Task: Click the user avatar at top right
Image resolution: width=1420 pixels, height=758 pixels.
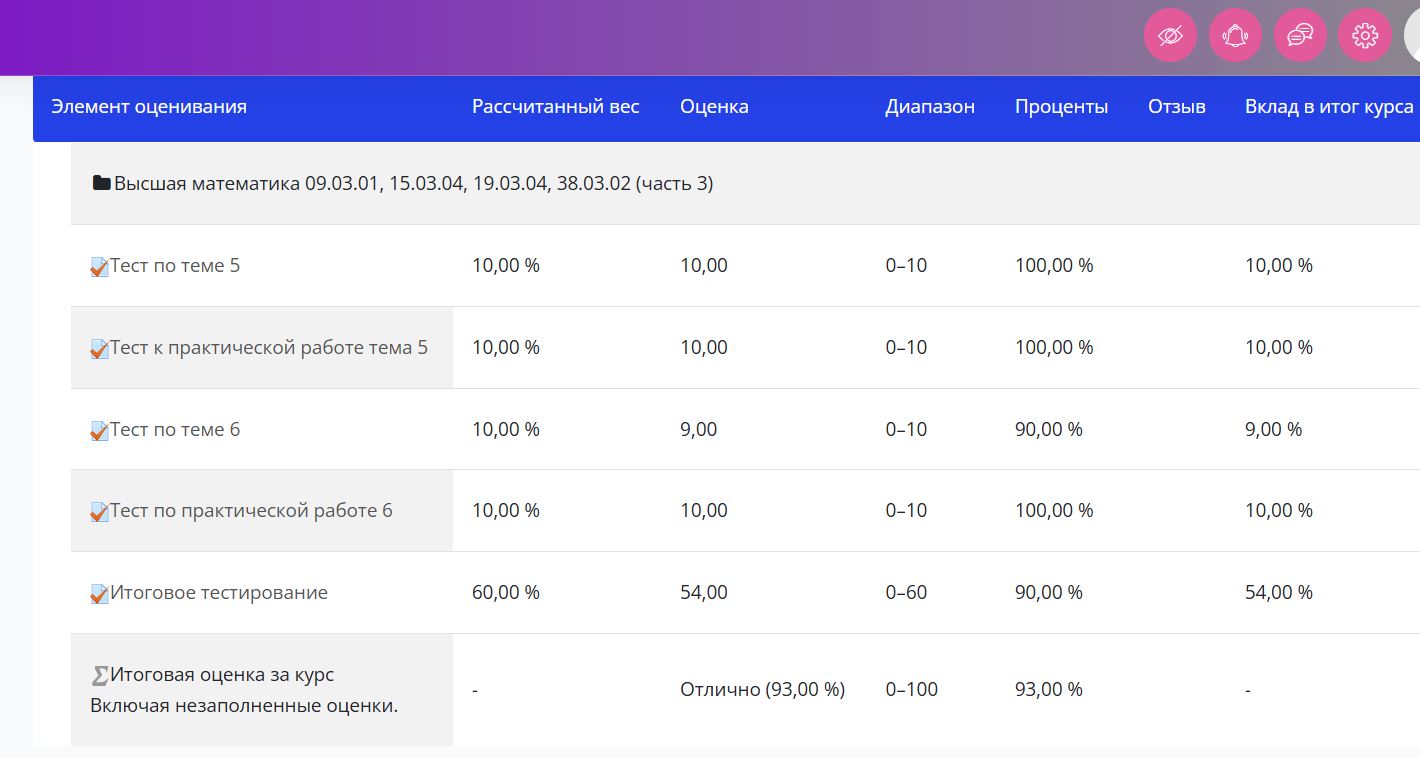Action: tap(1412, 36)
